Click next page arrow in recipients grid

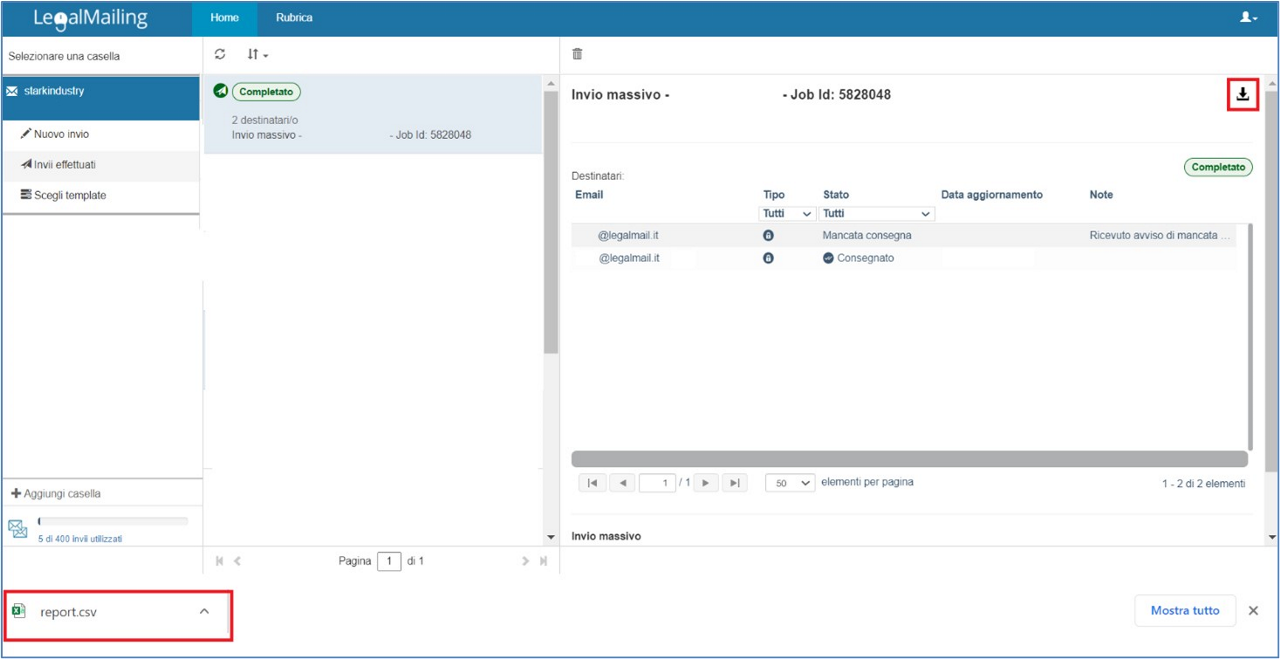(x=706, y=483)
